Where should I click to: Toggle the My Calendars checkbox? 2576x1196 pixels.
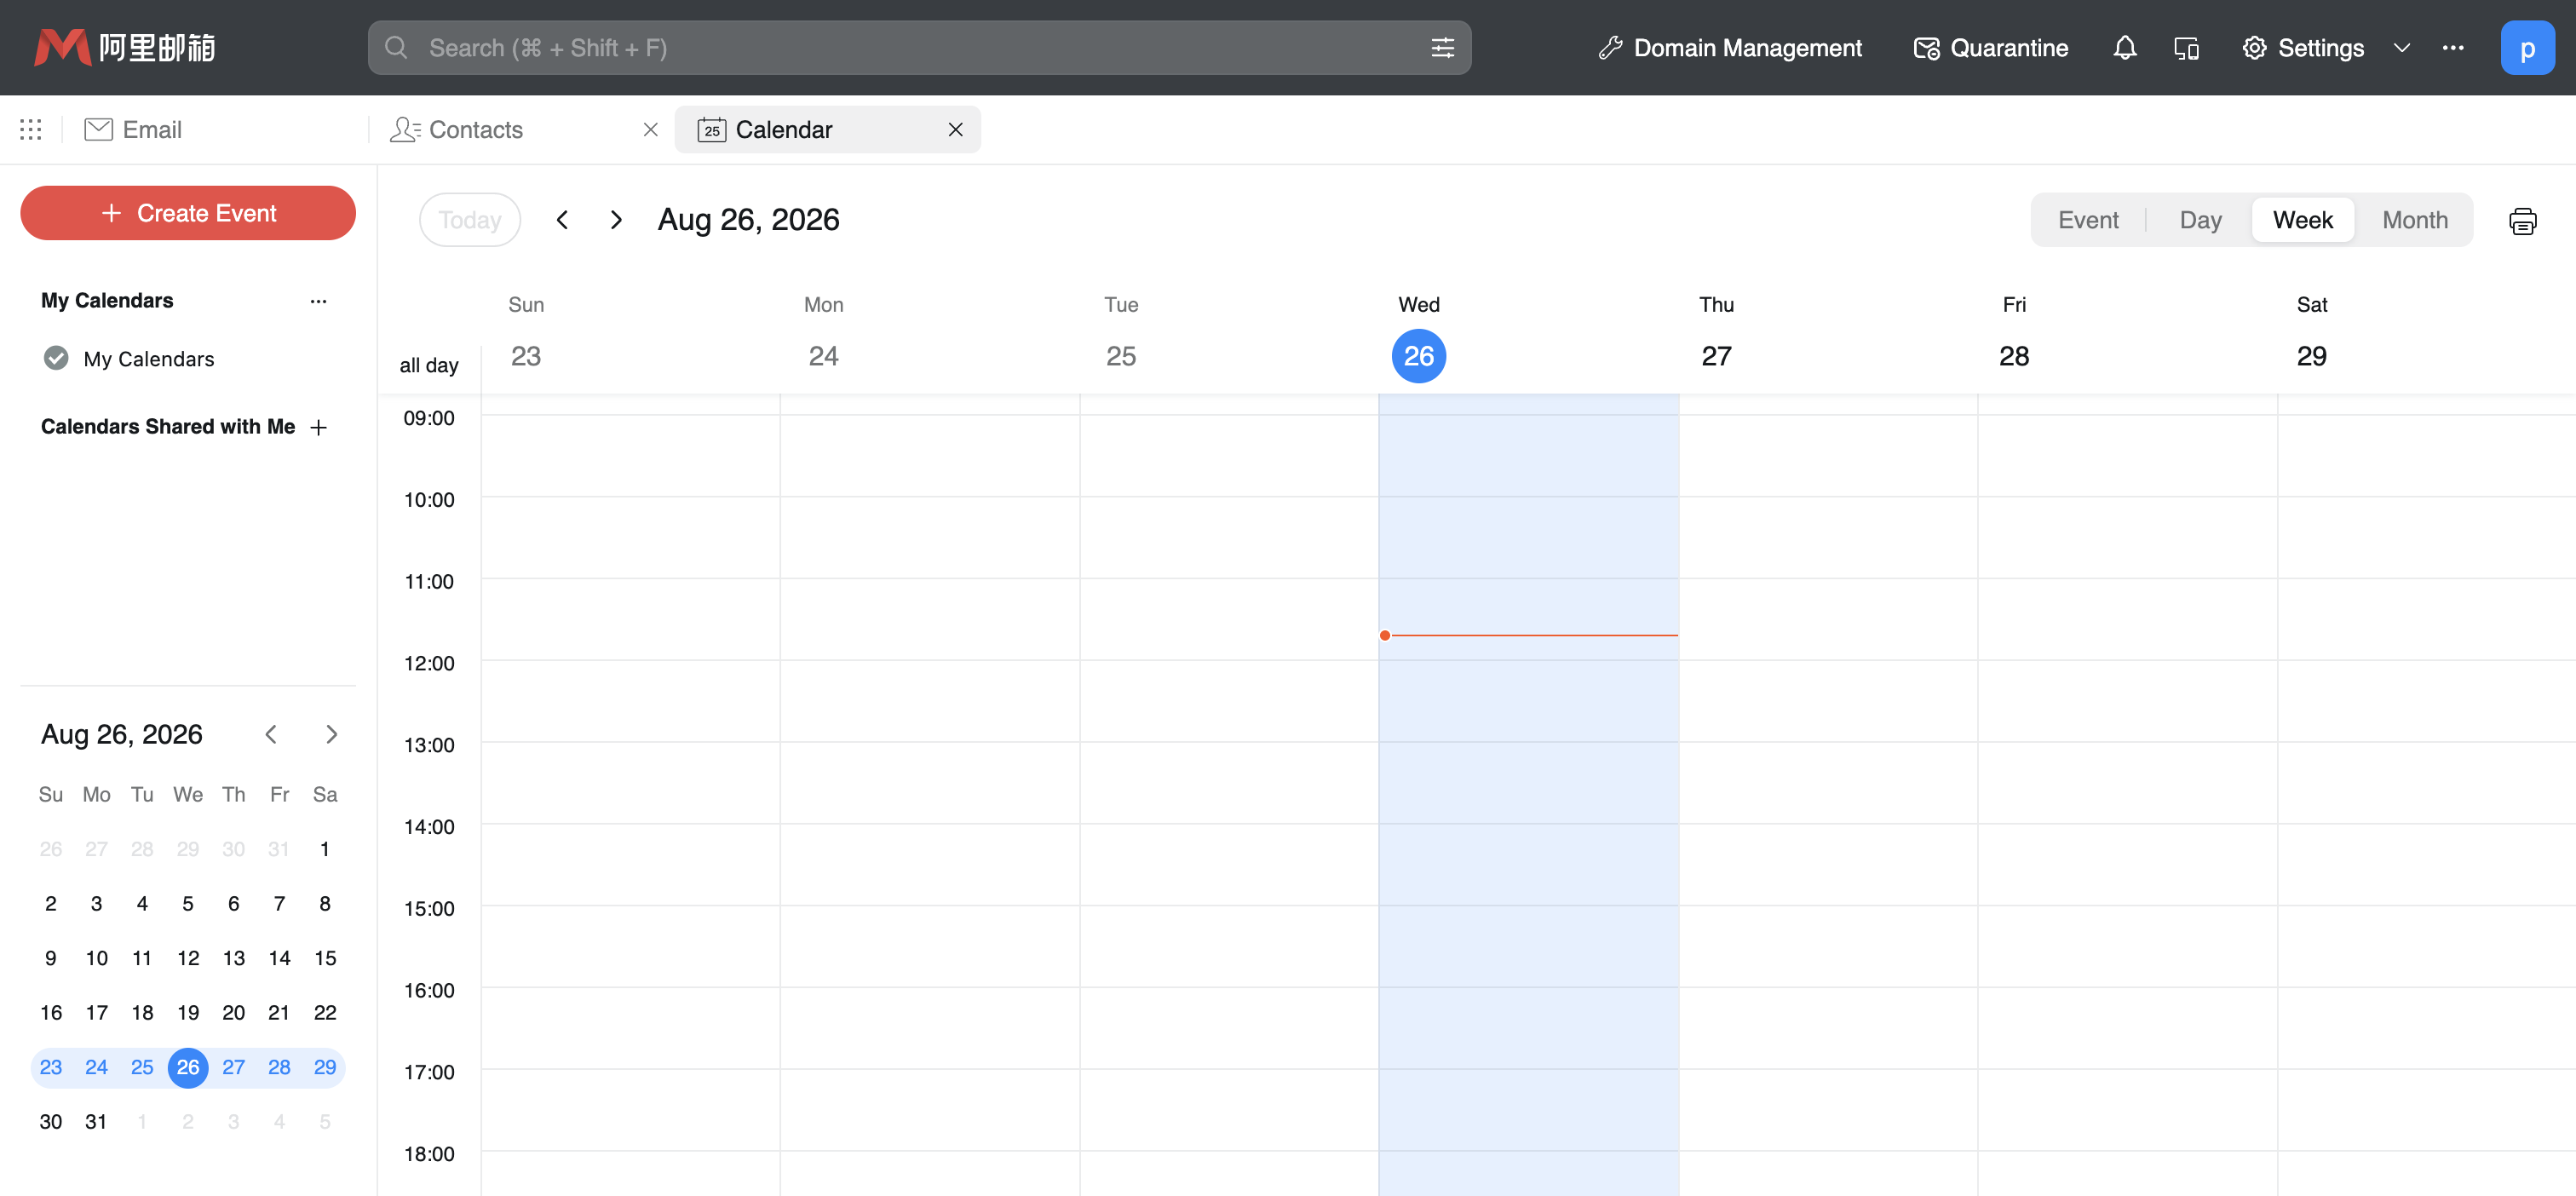pyautogui.click(x=56, y=358)
